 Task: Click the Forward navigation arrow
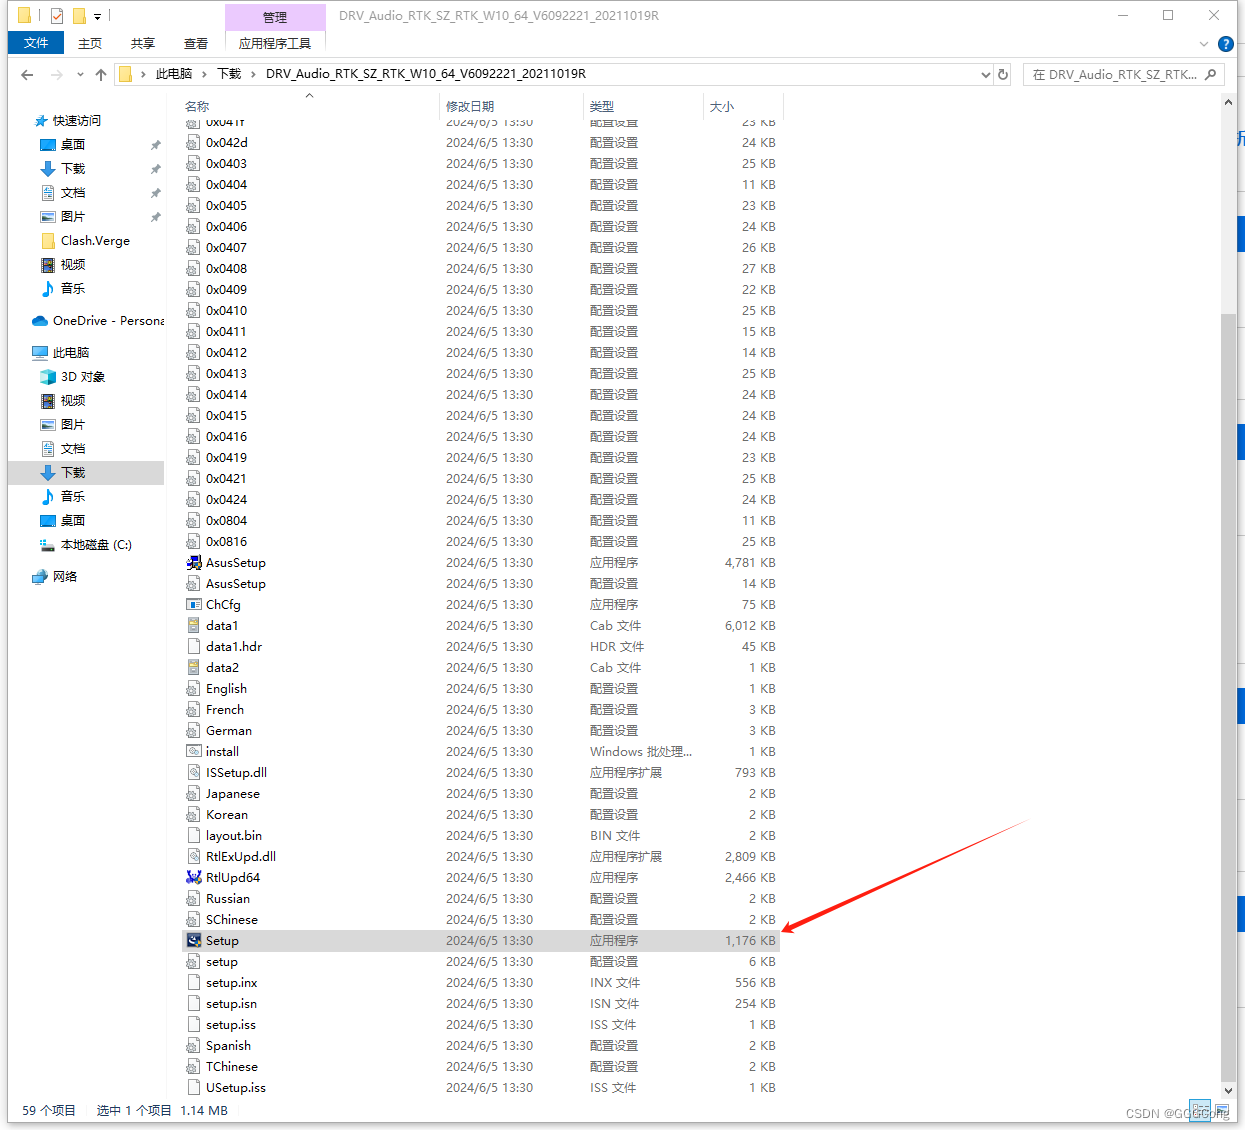(56, 74)
